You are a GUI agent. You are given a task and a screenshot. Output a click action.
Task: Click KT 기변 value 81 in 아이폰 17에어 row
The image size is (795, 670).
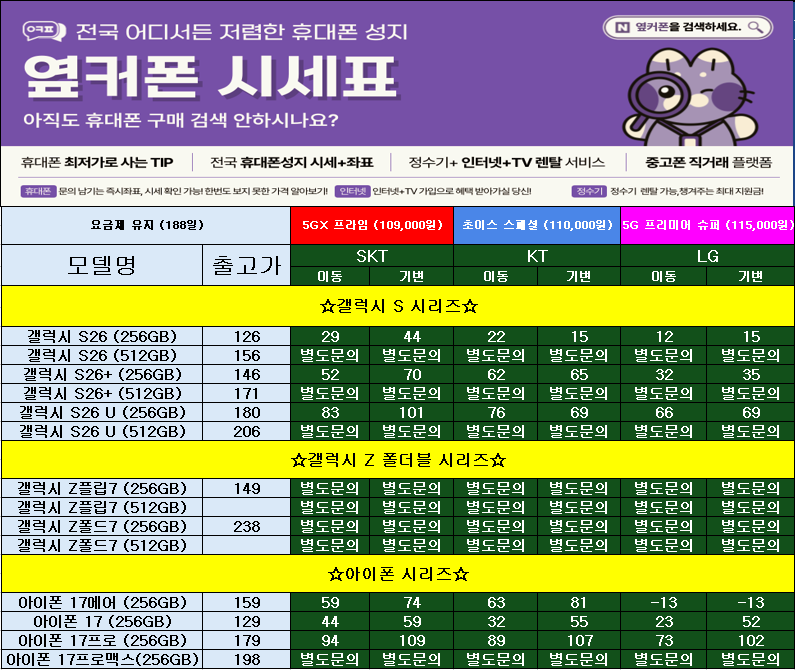pyautogui.click(x=579, y=603)
